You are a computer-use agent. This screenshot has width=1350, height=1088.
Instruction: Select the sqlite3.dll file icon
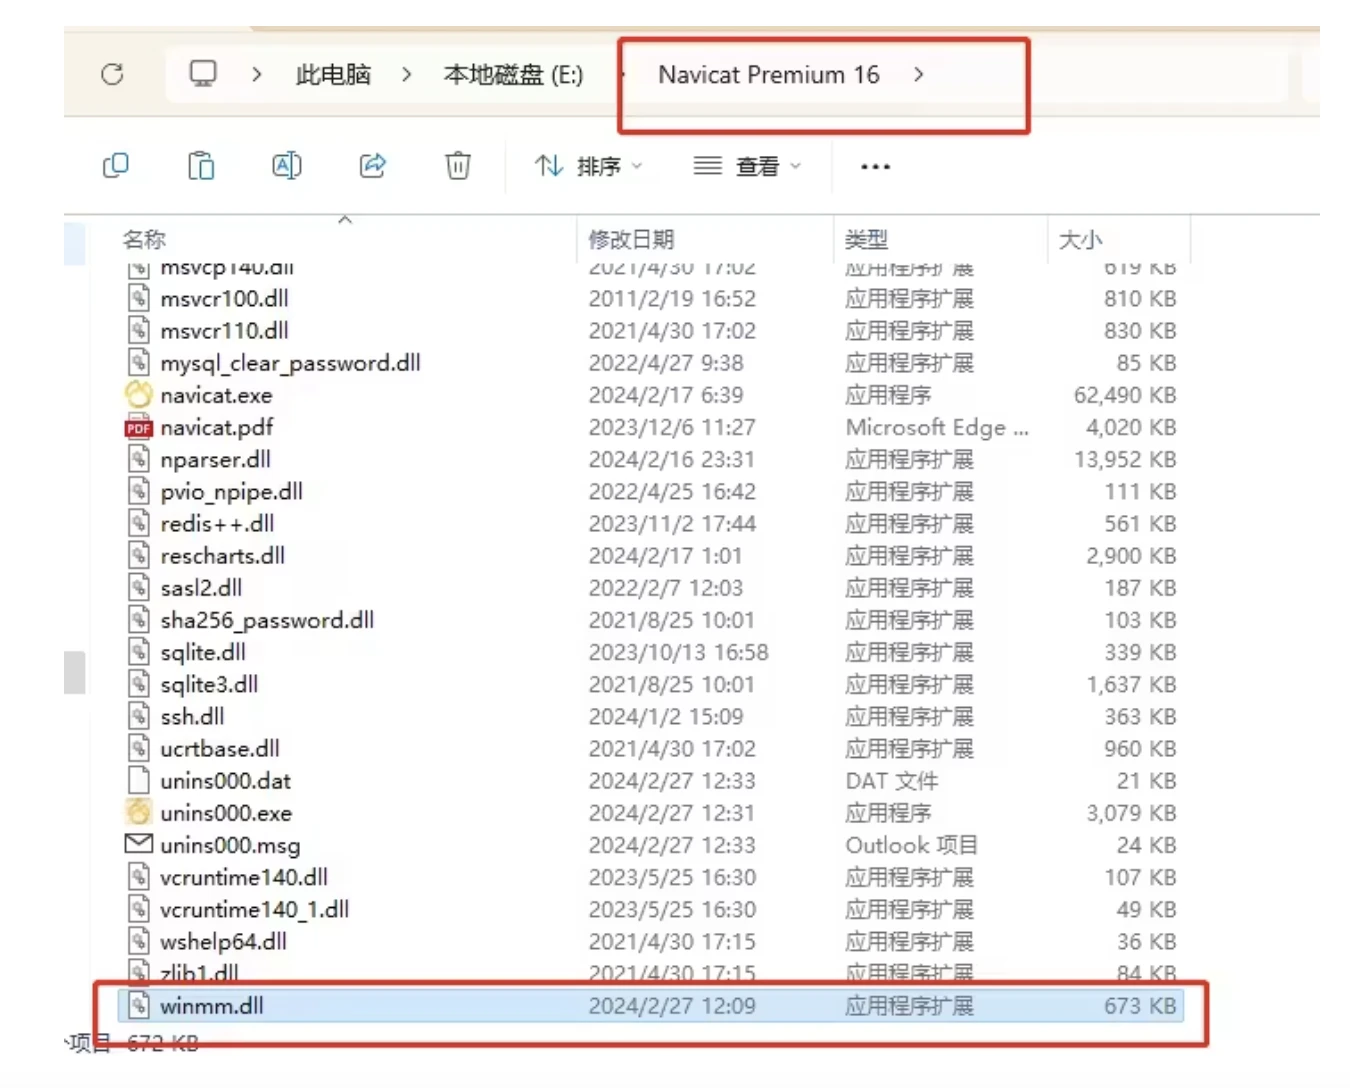pyautogui.click(x=139, y=684)
